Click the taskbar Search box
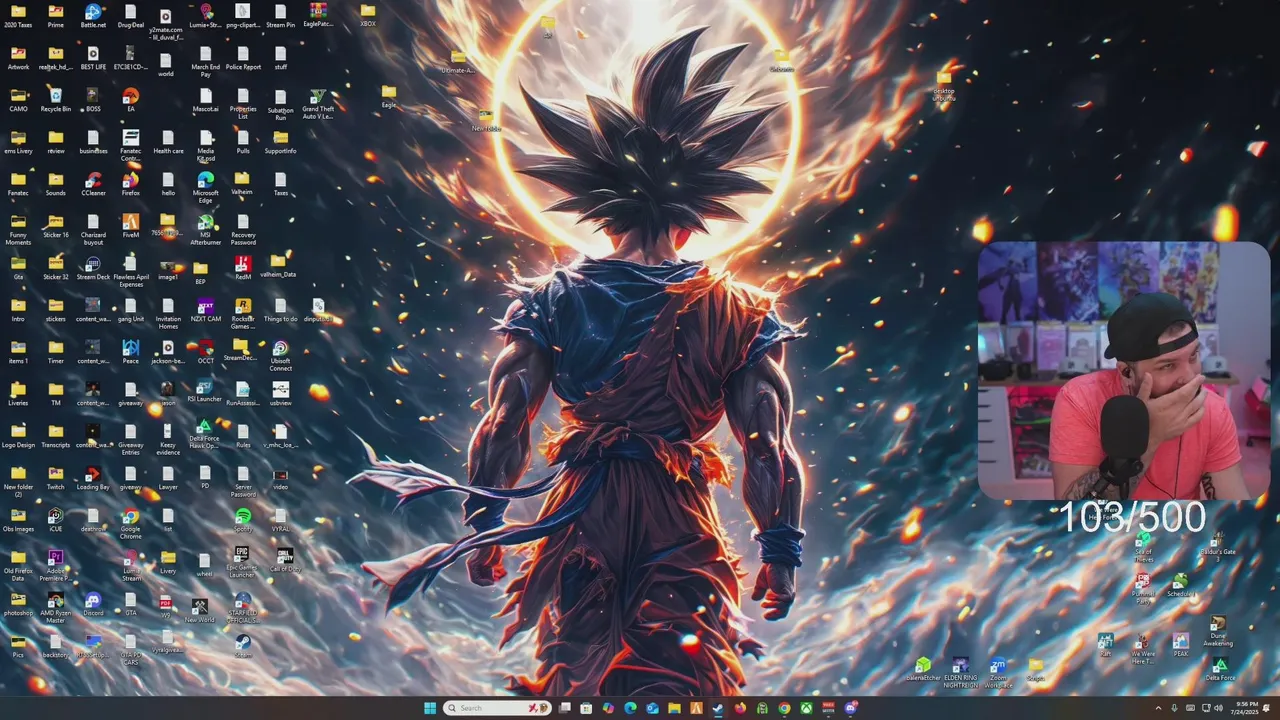This screenshot has width=1280, height=720. (497, 708)
